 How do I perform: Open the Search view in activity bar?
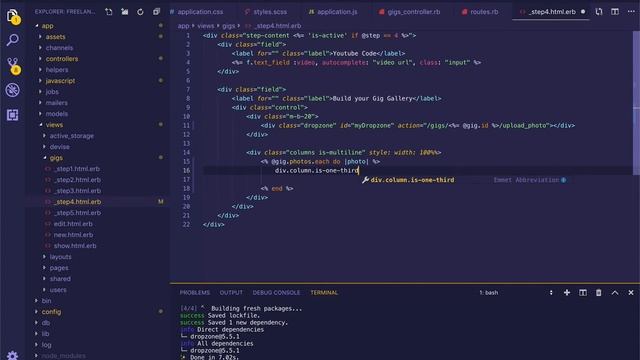(x=13, y=40)
